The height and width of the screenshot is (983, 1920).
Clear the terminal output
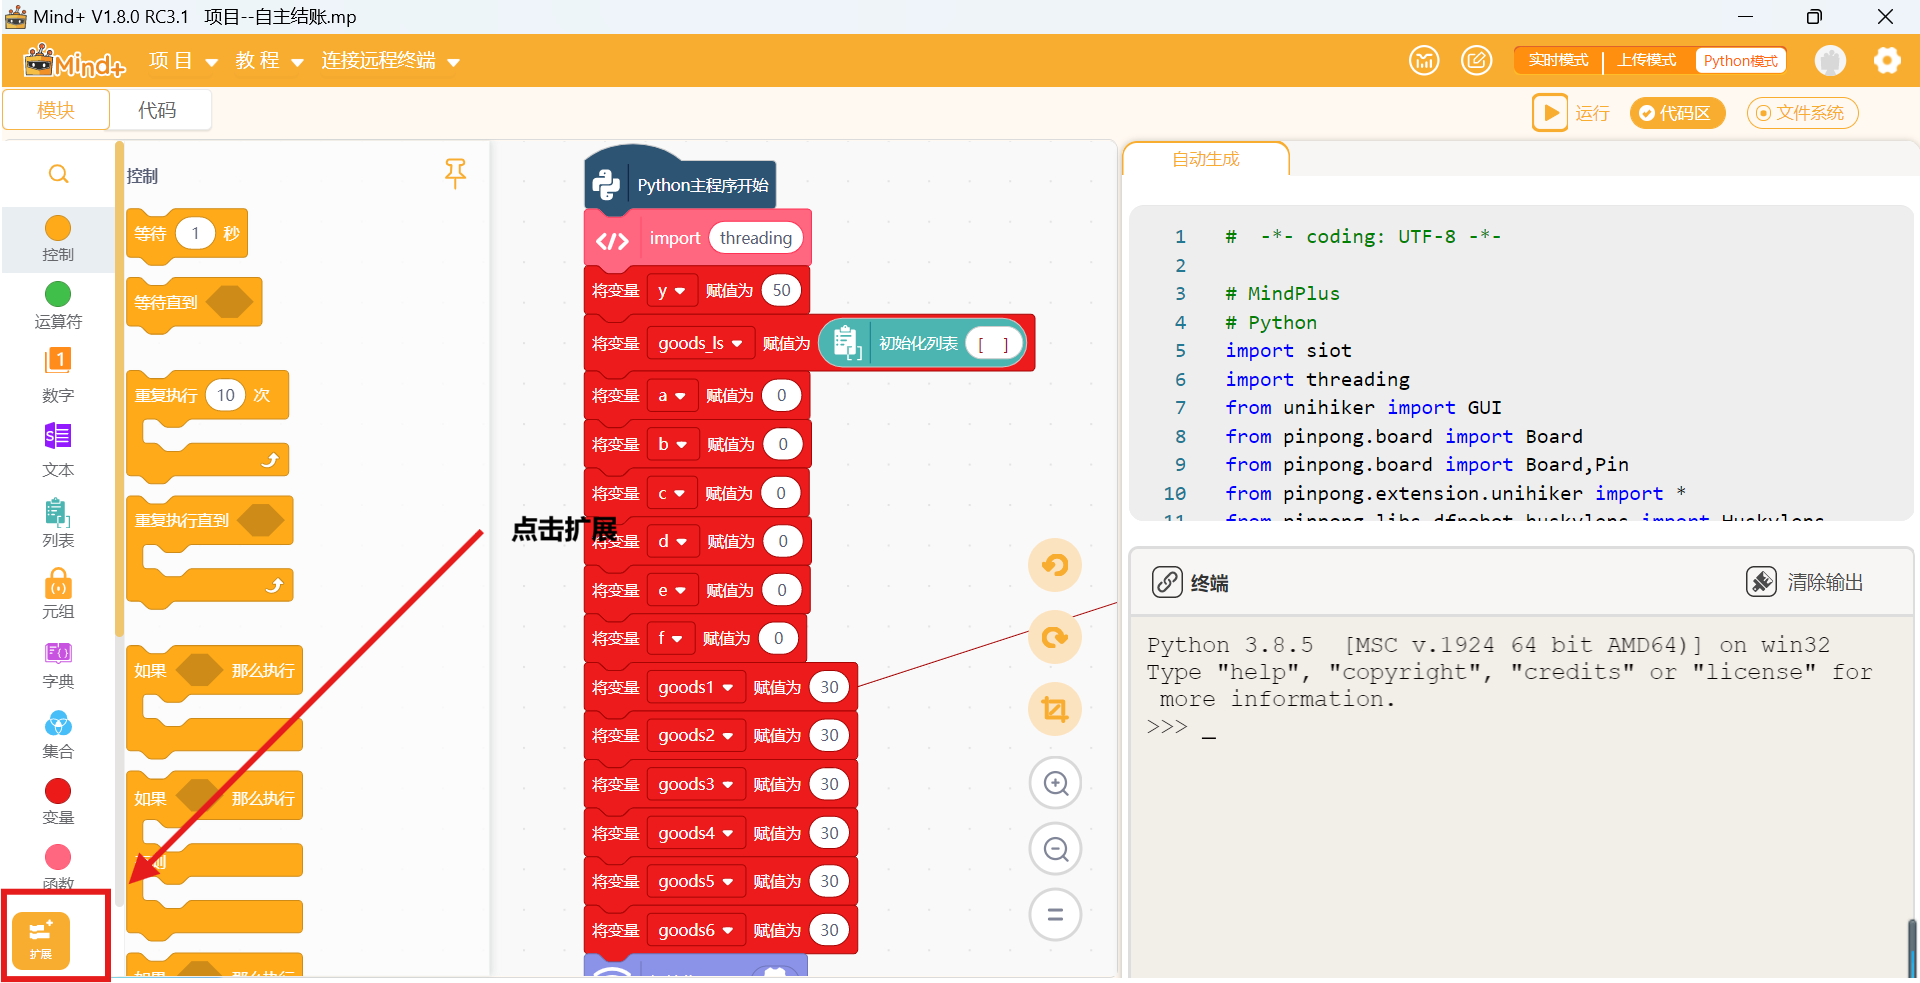pos(1805,582)
